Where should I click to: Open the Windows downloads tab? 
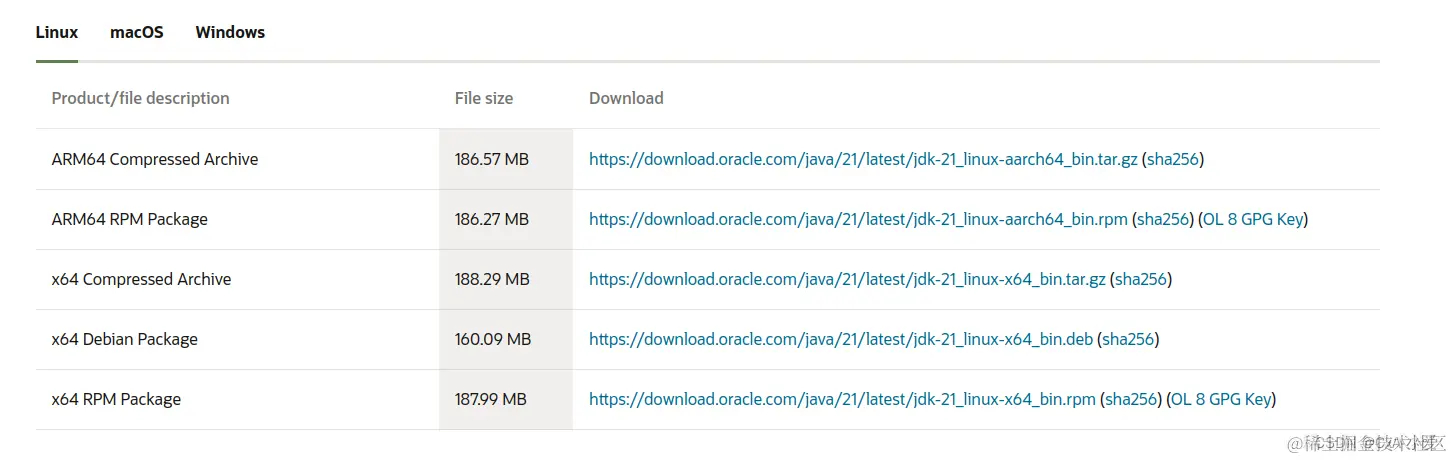click(x=230, y=32)
